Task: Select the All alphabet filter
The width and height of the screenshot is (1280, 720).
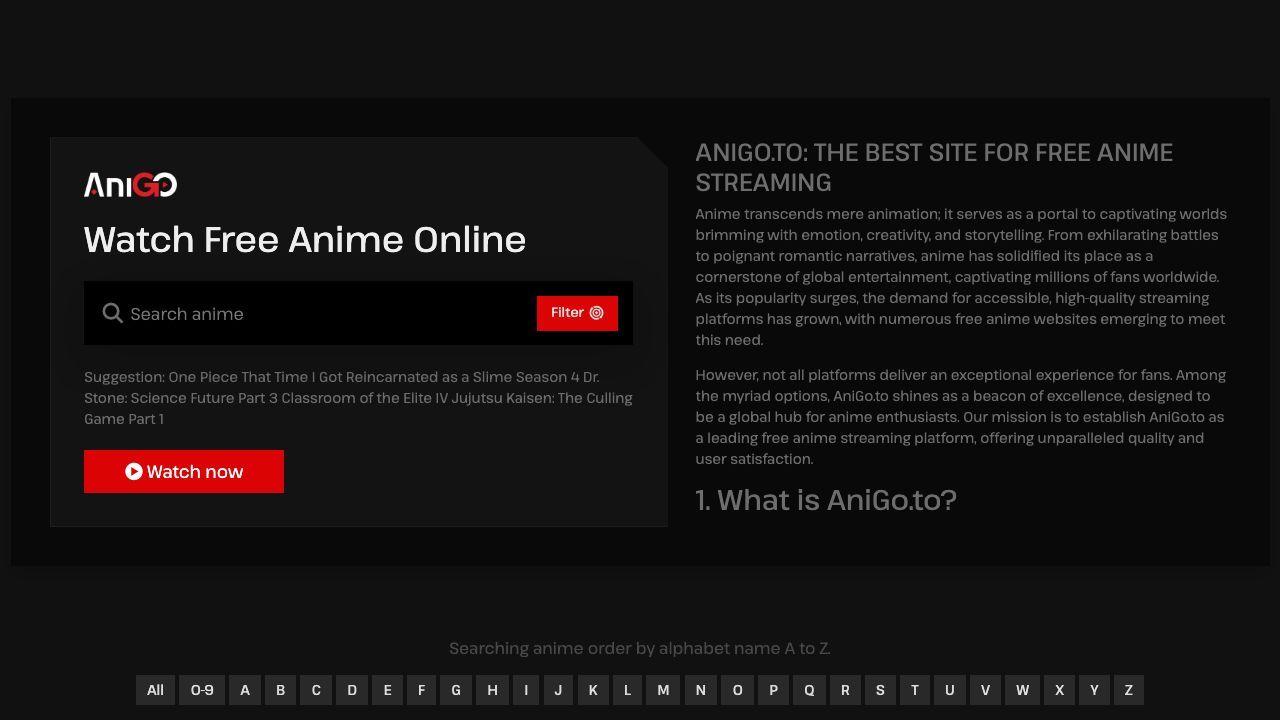Action: pyautogui.click(x=155, y=690)
